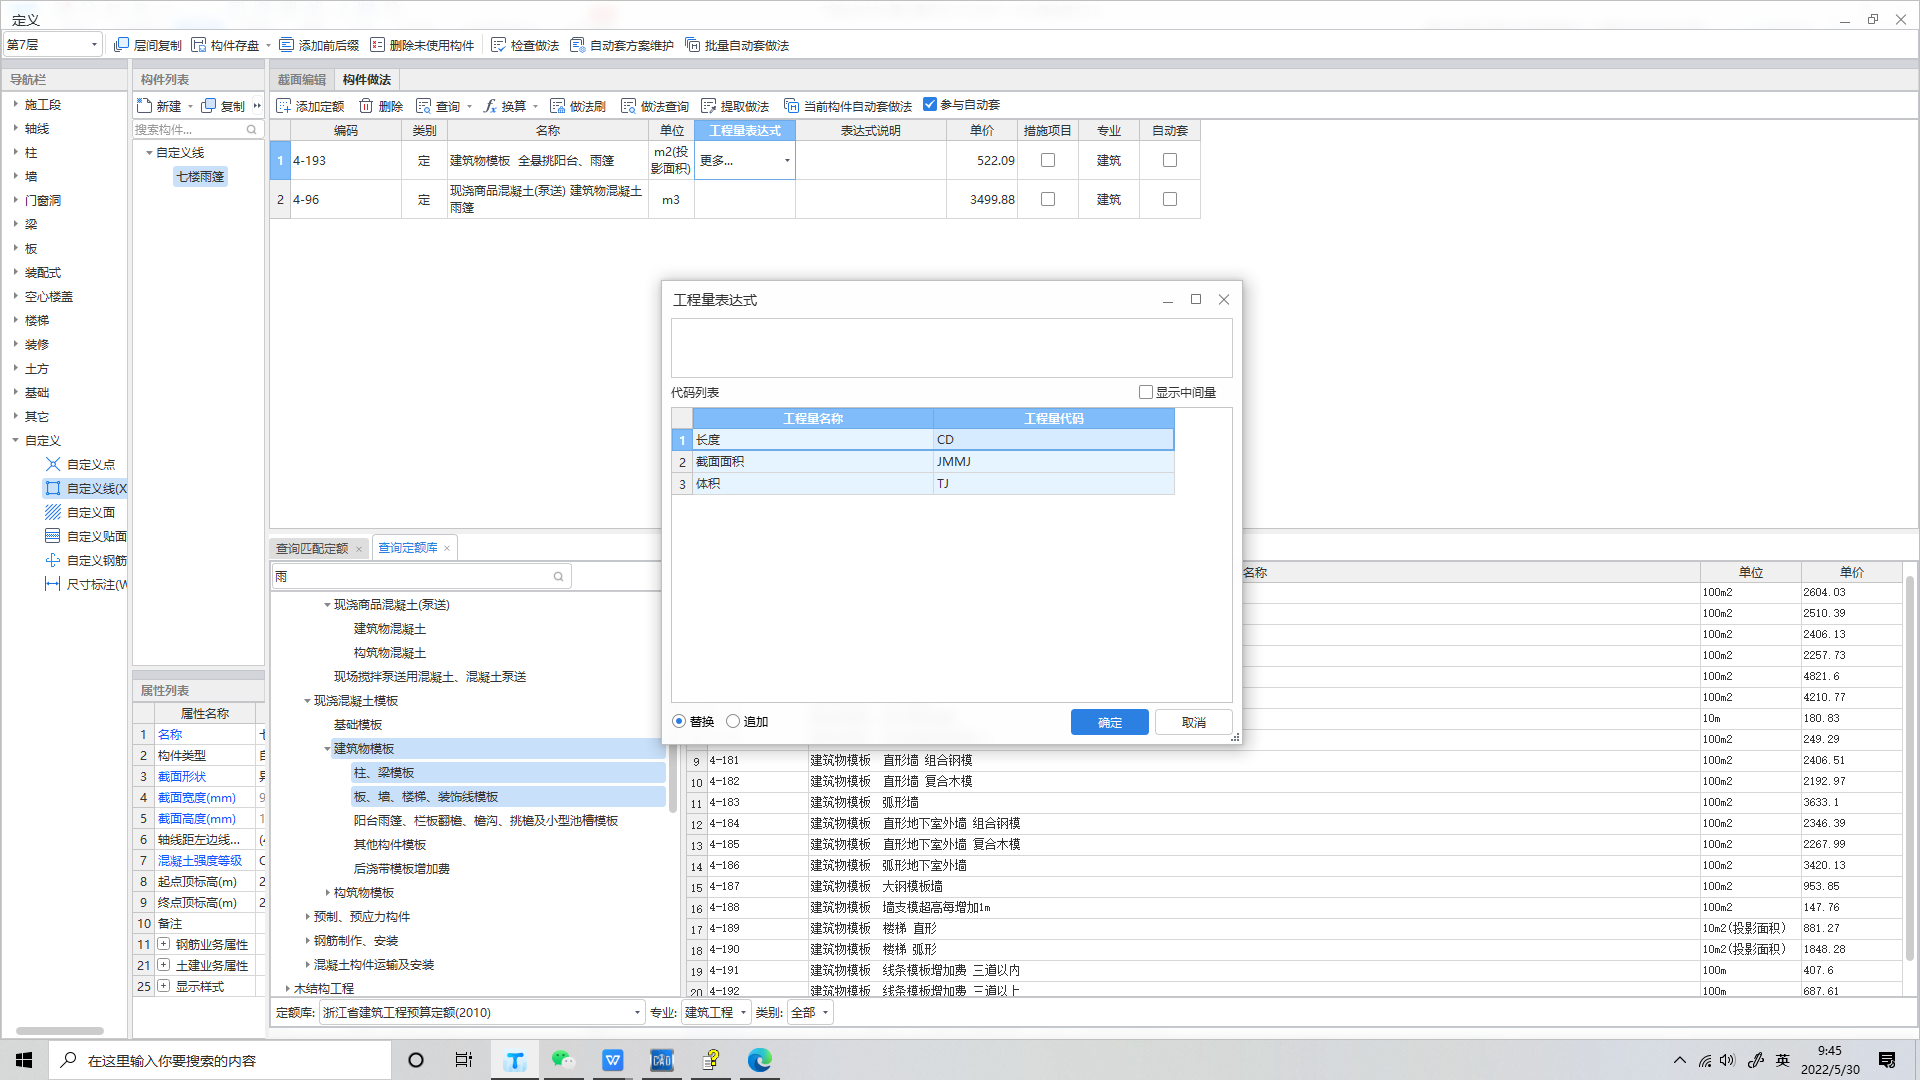Collapse 现浇混凝土模板 tree node
The width and height of the screenshot is (1920, 1080).
point(307,701)
